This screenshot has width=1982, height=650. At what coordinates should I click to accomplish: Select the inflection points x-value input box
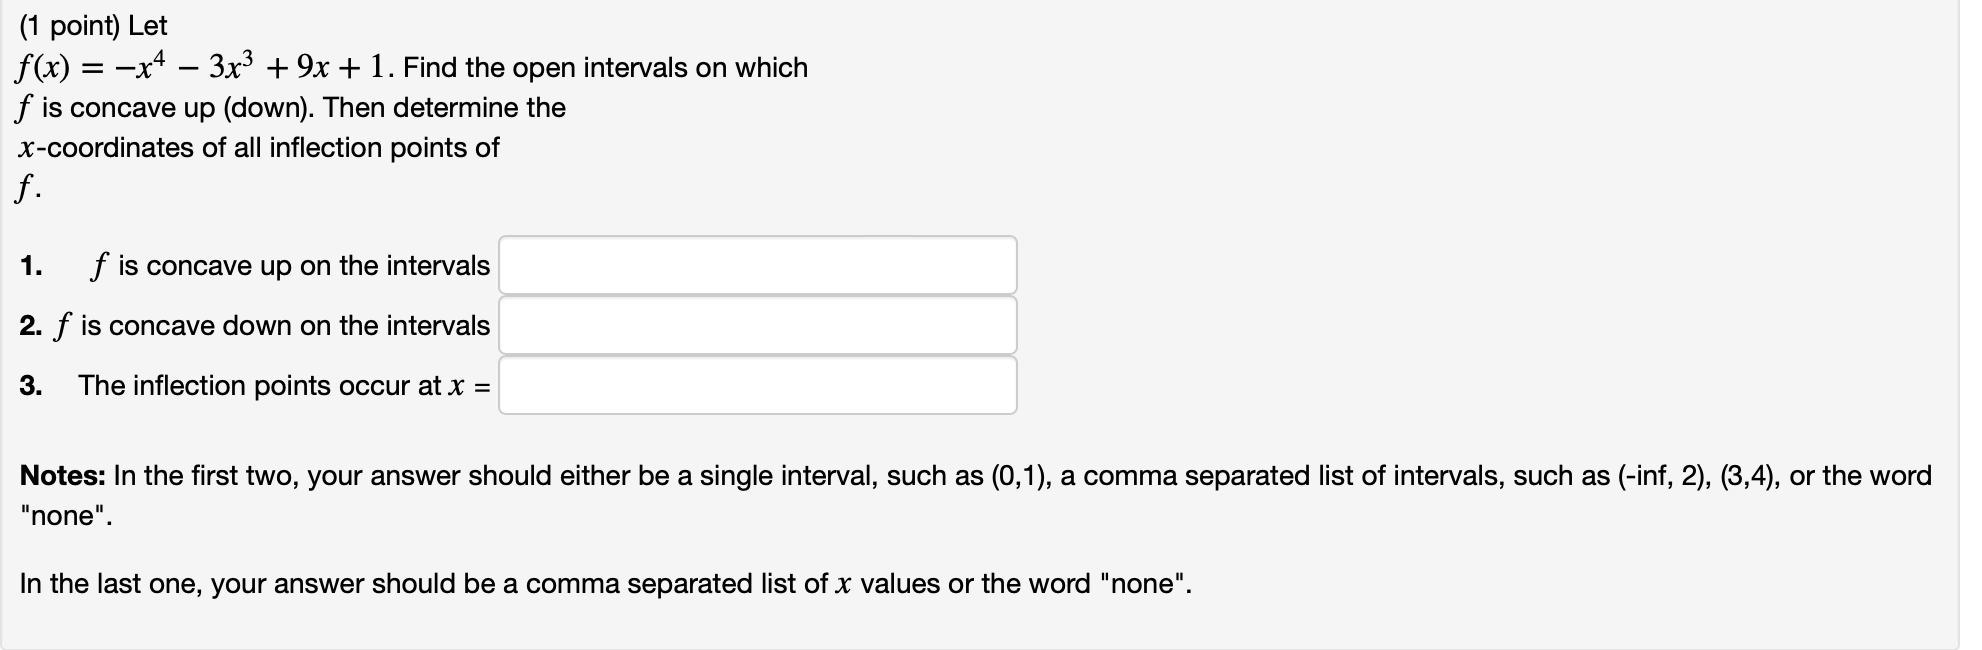point(758,385)
